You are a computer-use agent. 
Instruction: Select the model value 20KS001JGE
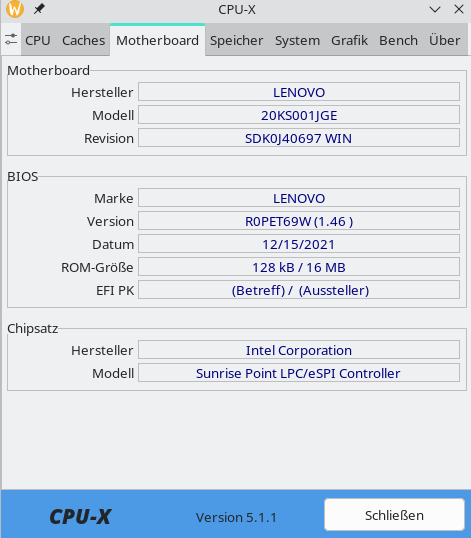[x=299, y=115]
